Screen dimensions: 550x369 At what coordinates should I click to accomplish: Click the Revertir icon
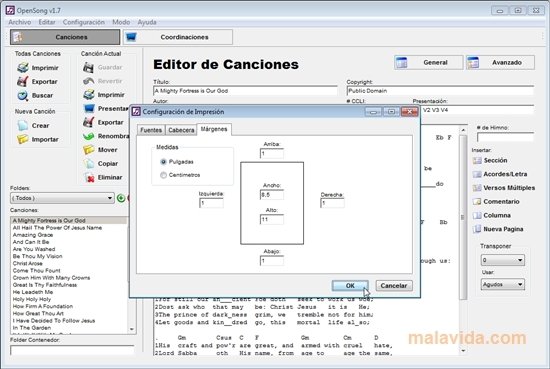click(88, 81)
